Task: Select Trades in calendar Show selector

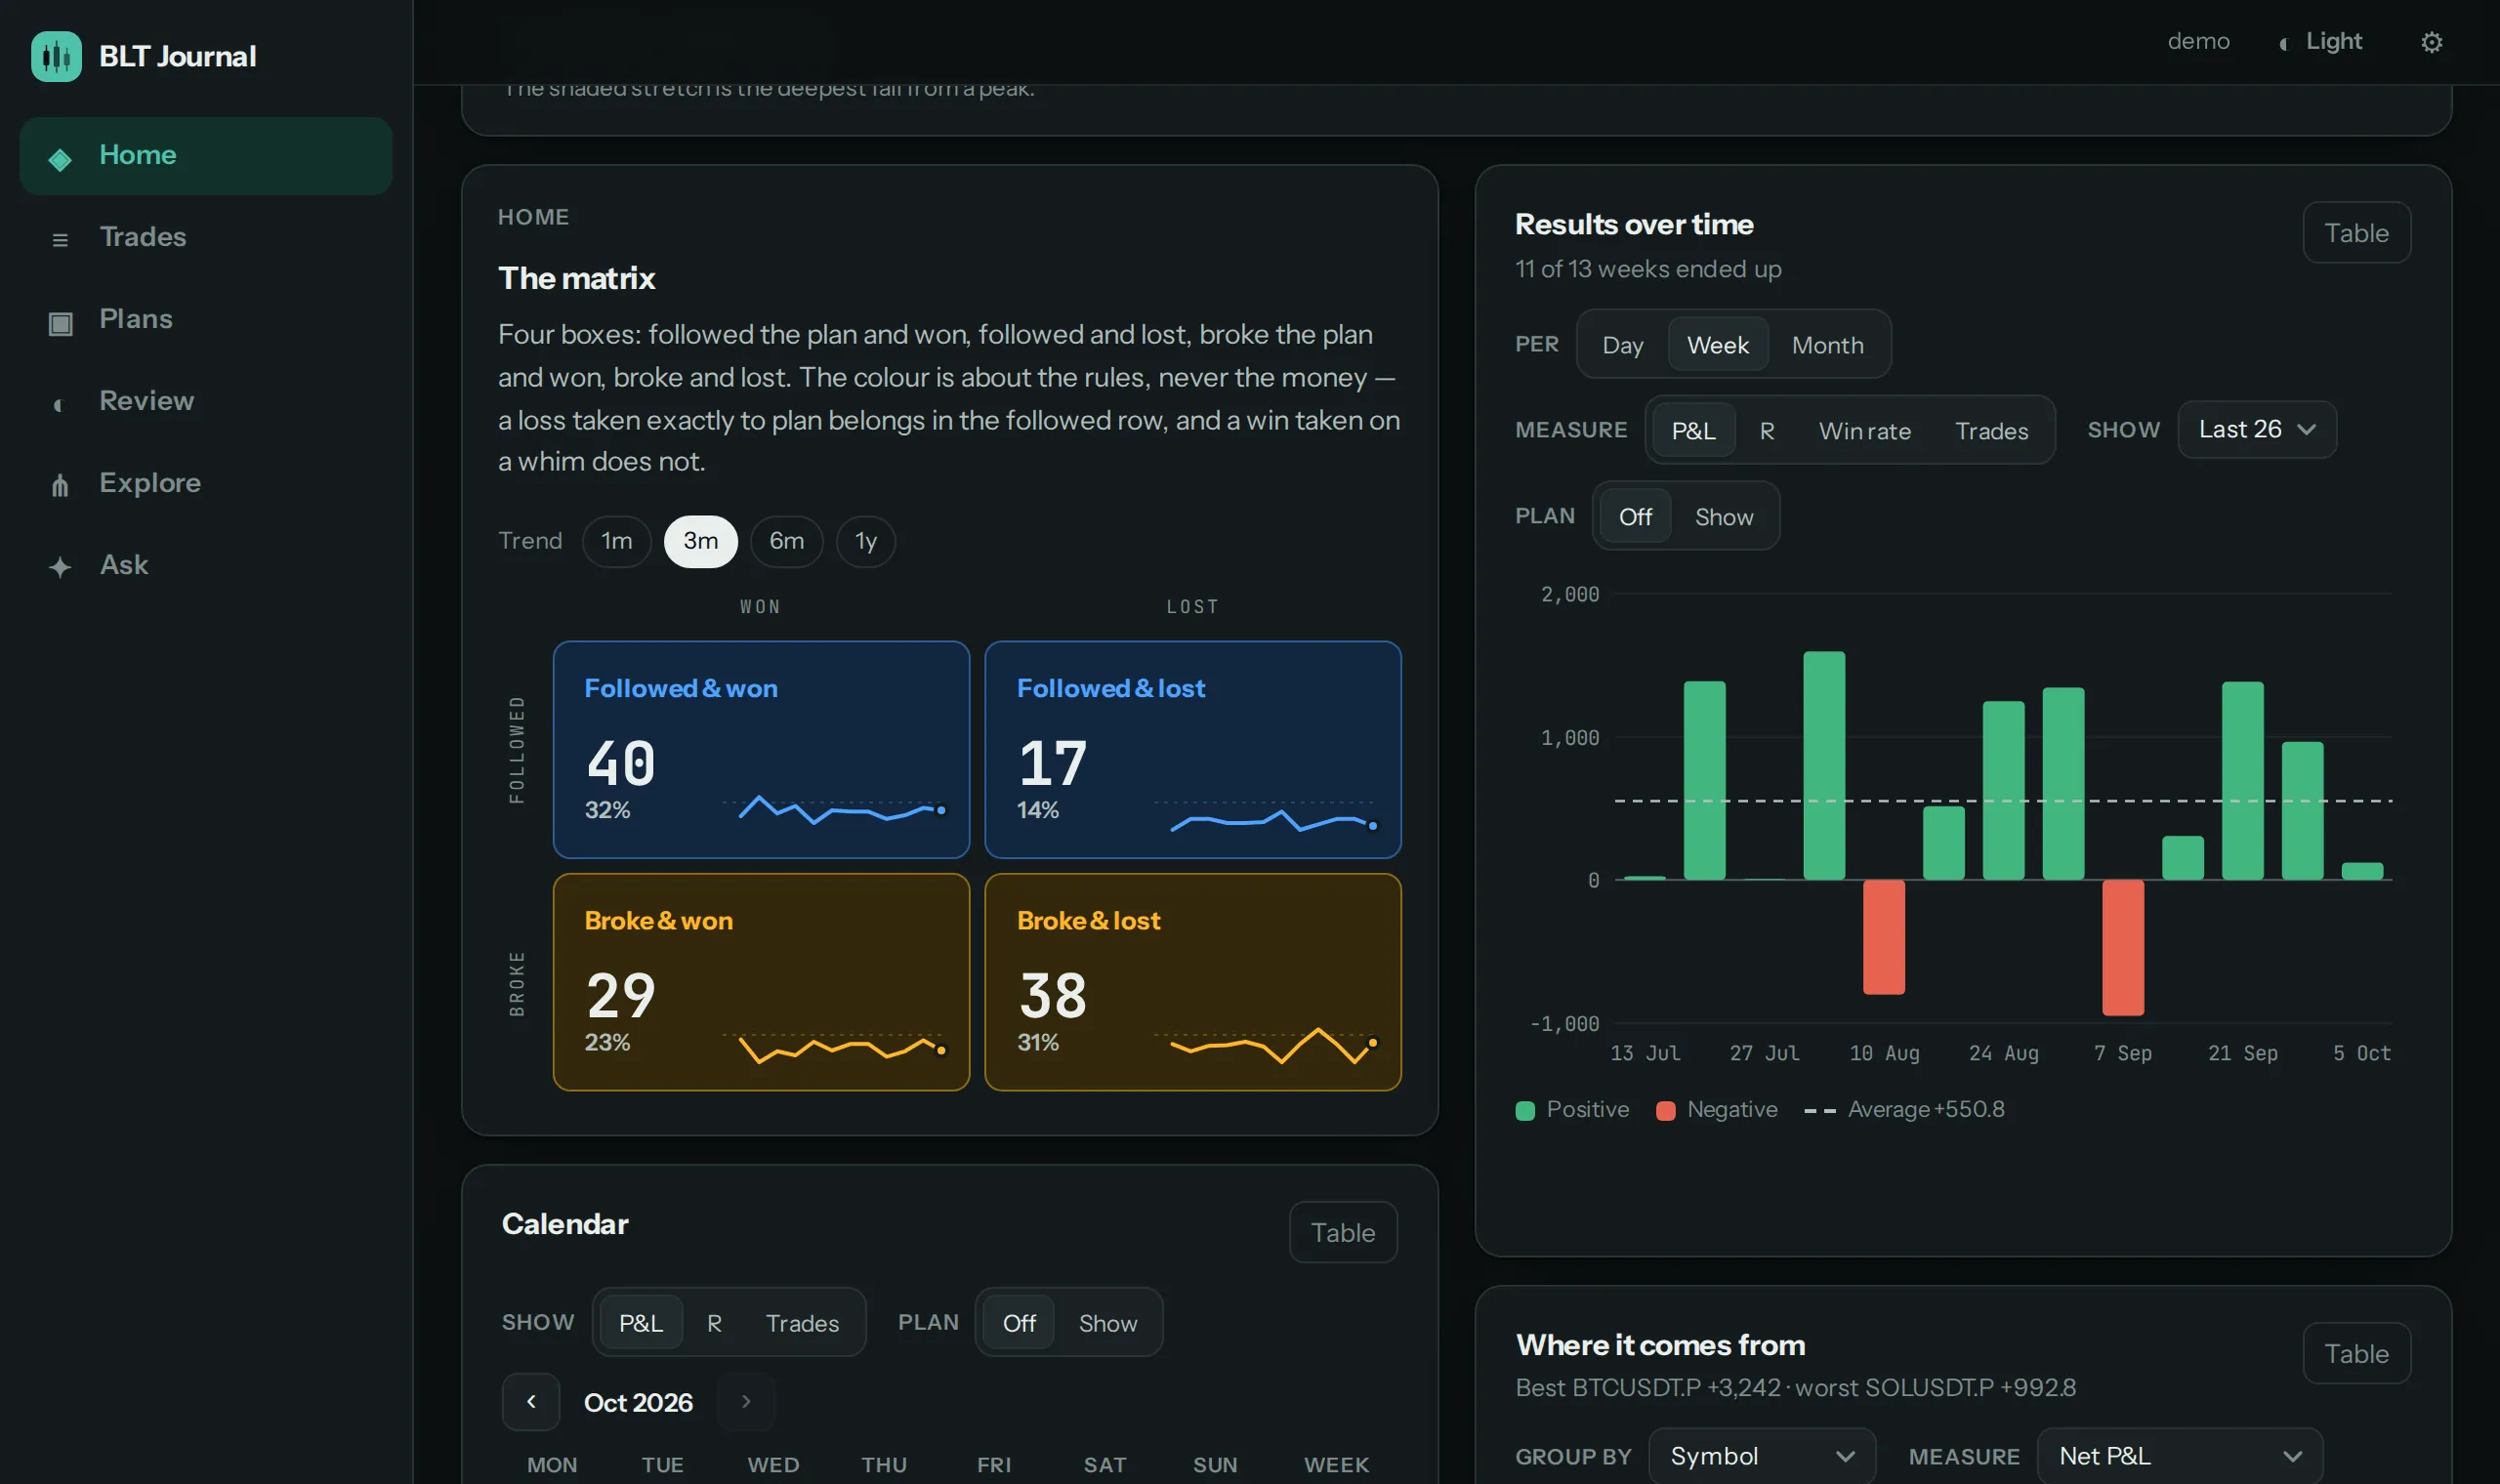Action: (x=802, y=1323)
